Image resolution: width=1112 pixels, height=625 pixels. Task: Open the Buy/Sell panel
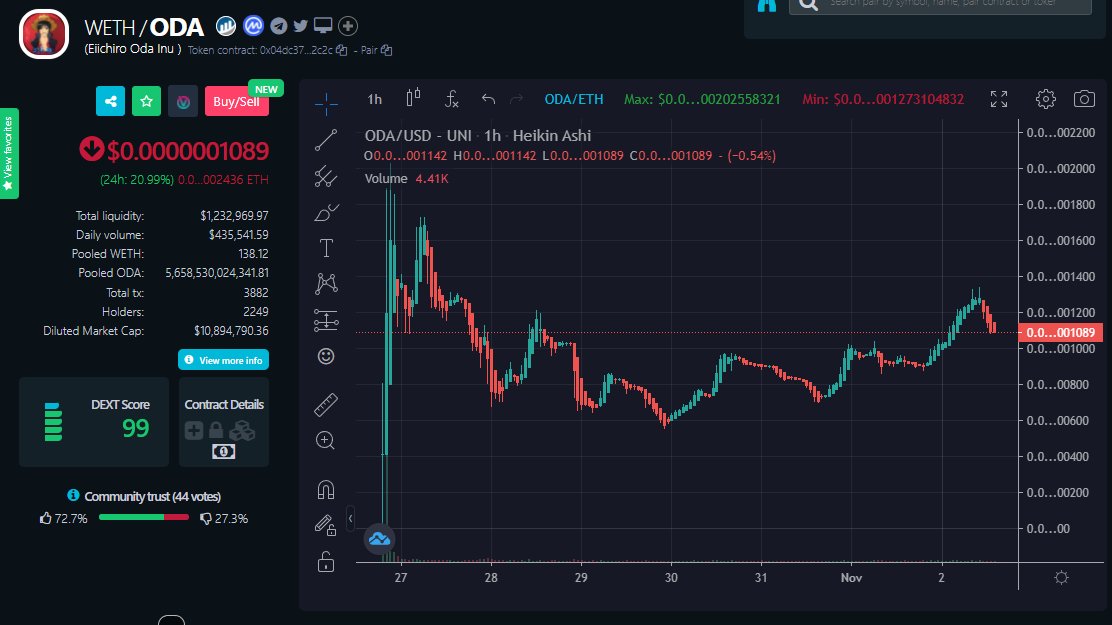(x=237, y=101)
